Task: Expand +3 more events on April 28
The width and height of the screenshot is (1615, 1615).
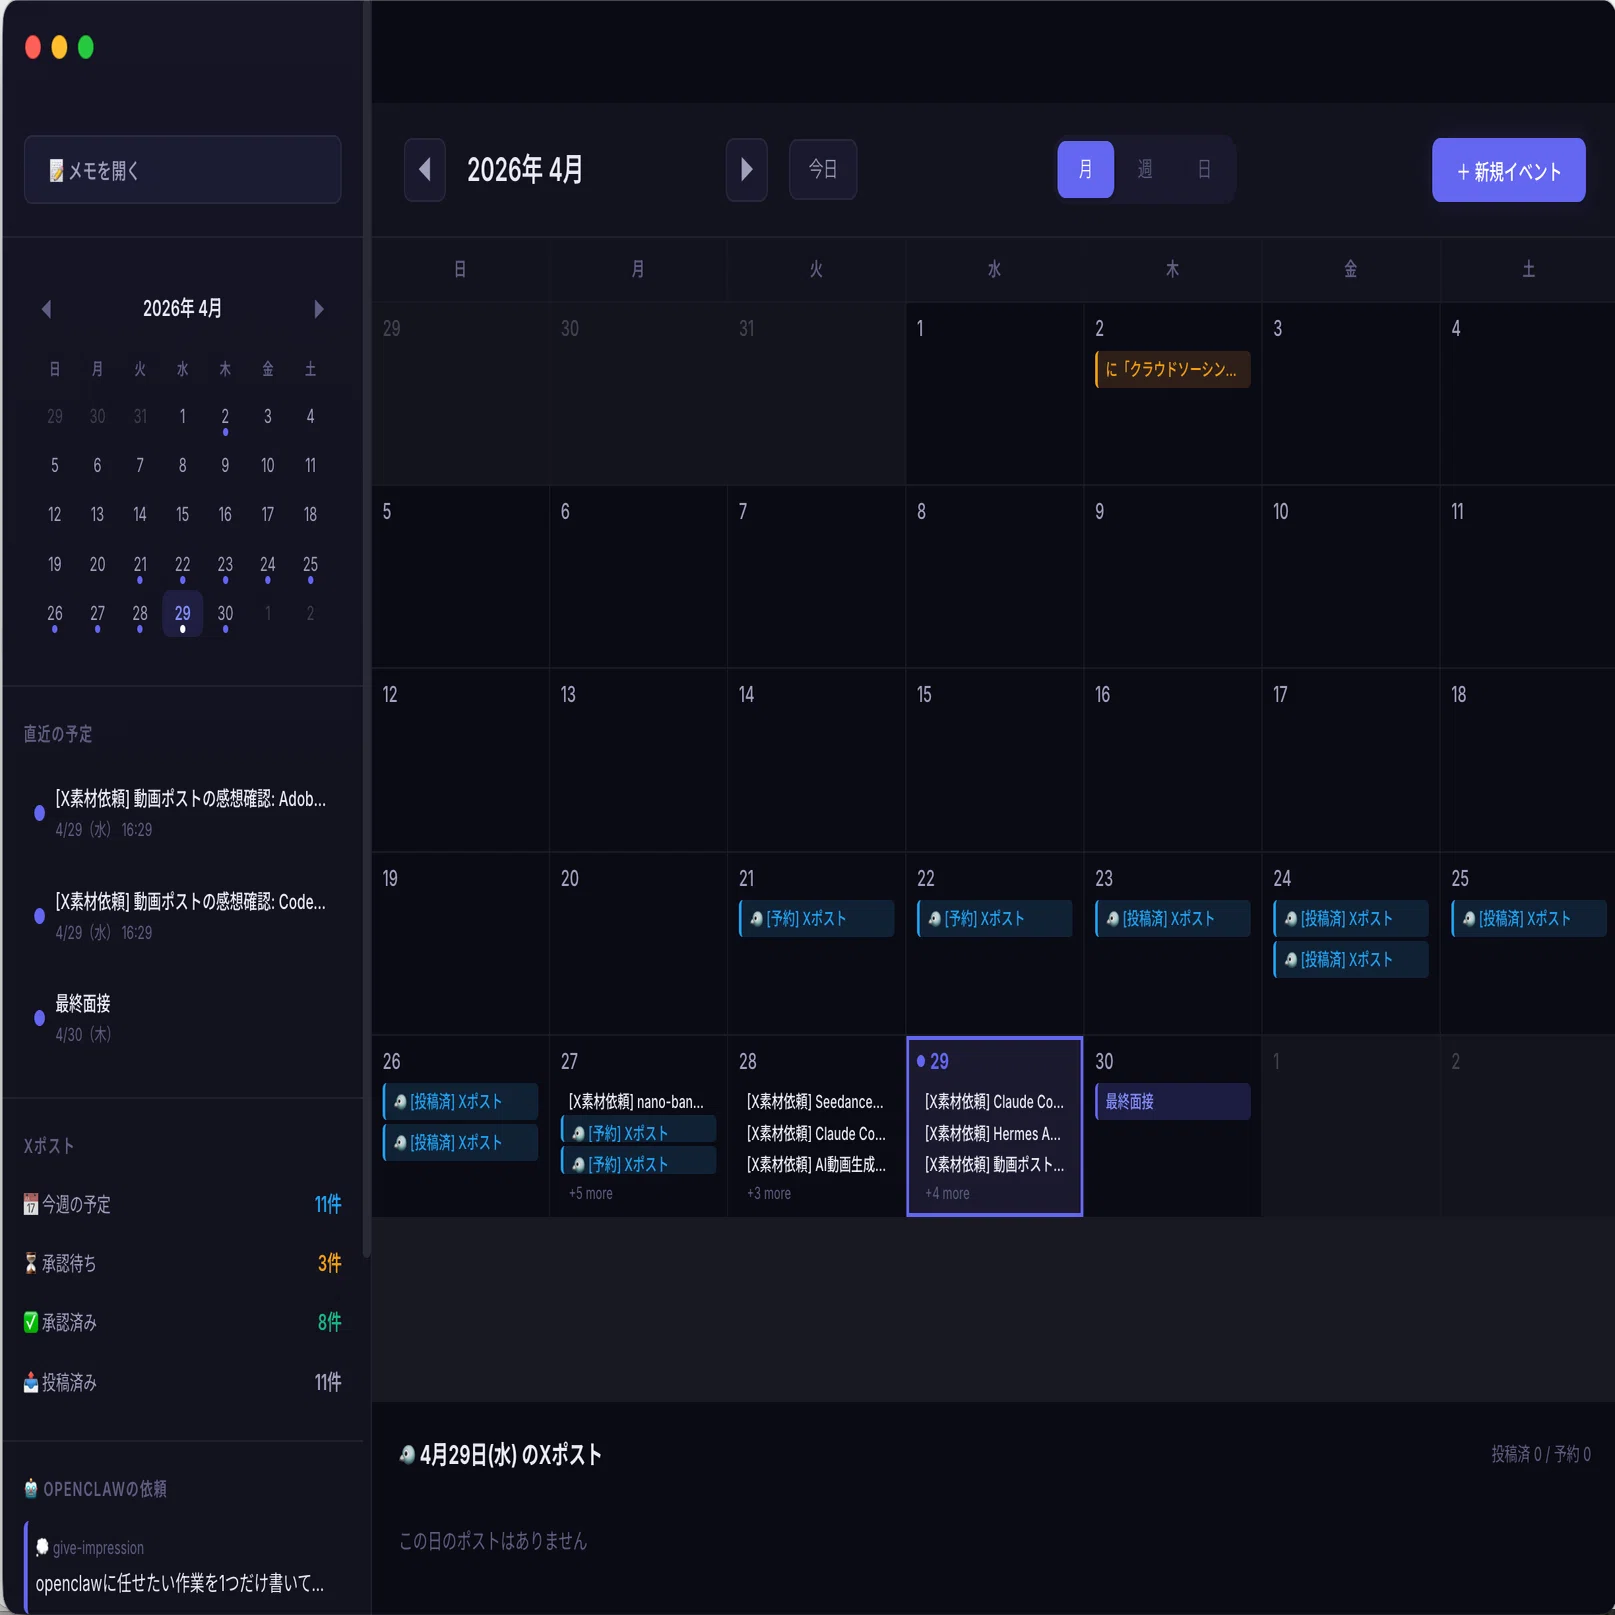Action: coord(769,1194)
